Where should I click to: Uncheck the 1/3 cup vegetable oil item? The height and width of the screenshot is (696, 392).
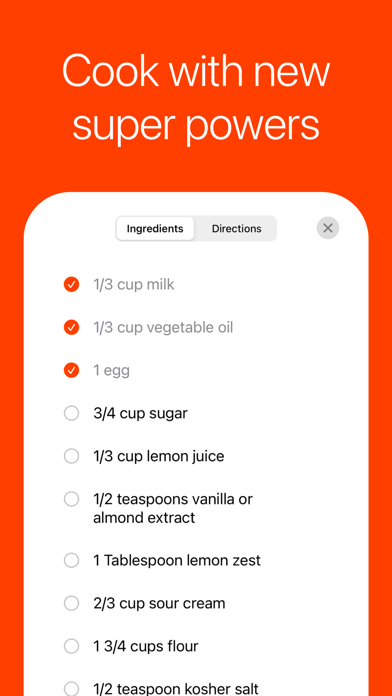(71, 327)
